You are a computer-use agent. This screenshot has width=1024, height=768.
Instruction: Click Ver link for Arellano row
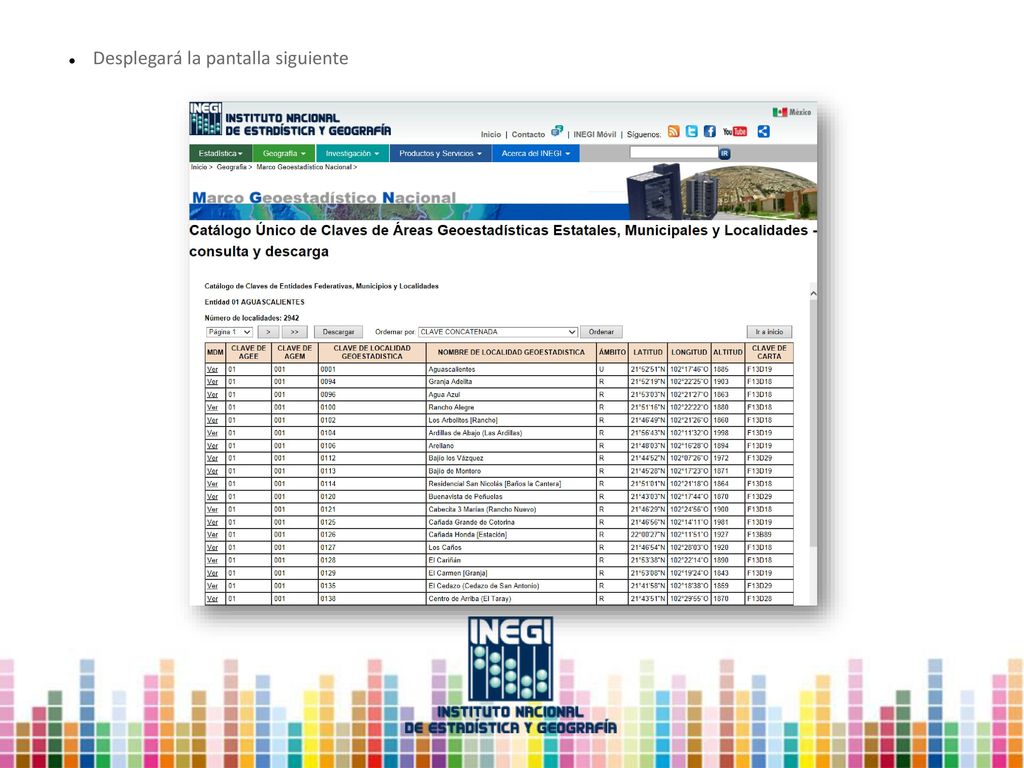point(212,446)
